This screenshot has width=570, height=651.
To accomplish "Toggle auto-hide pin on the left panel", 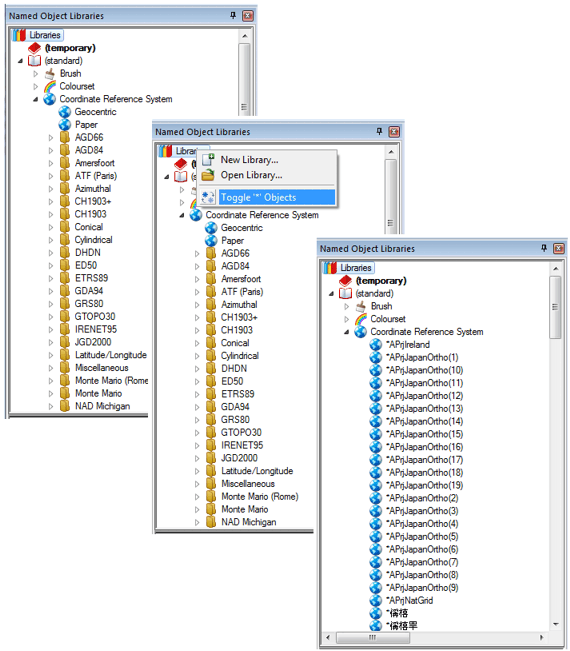I will [x=233, y=15].
